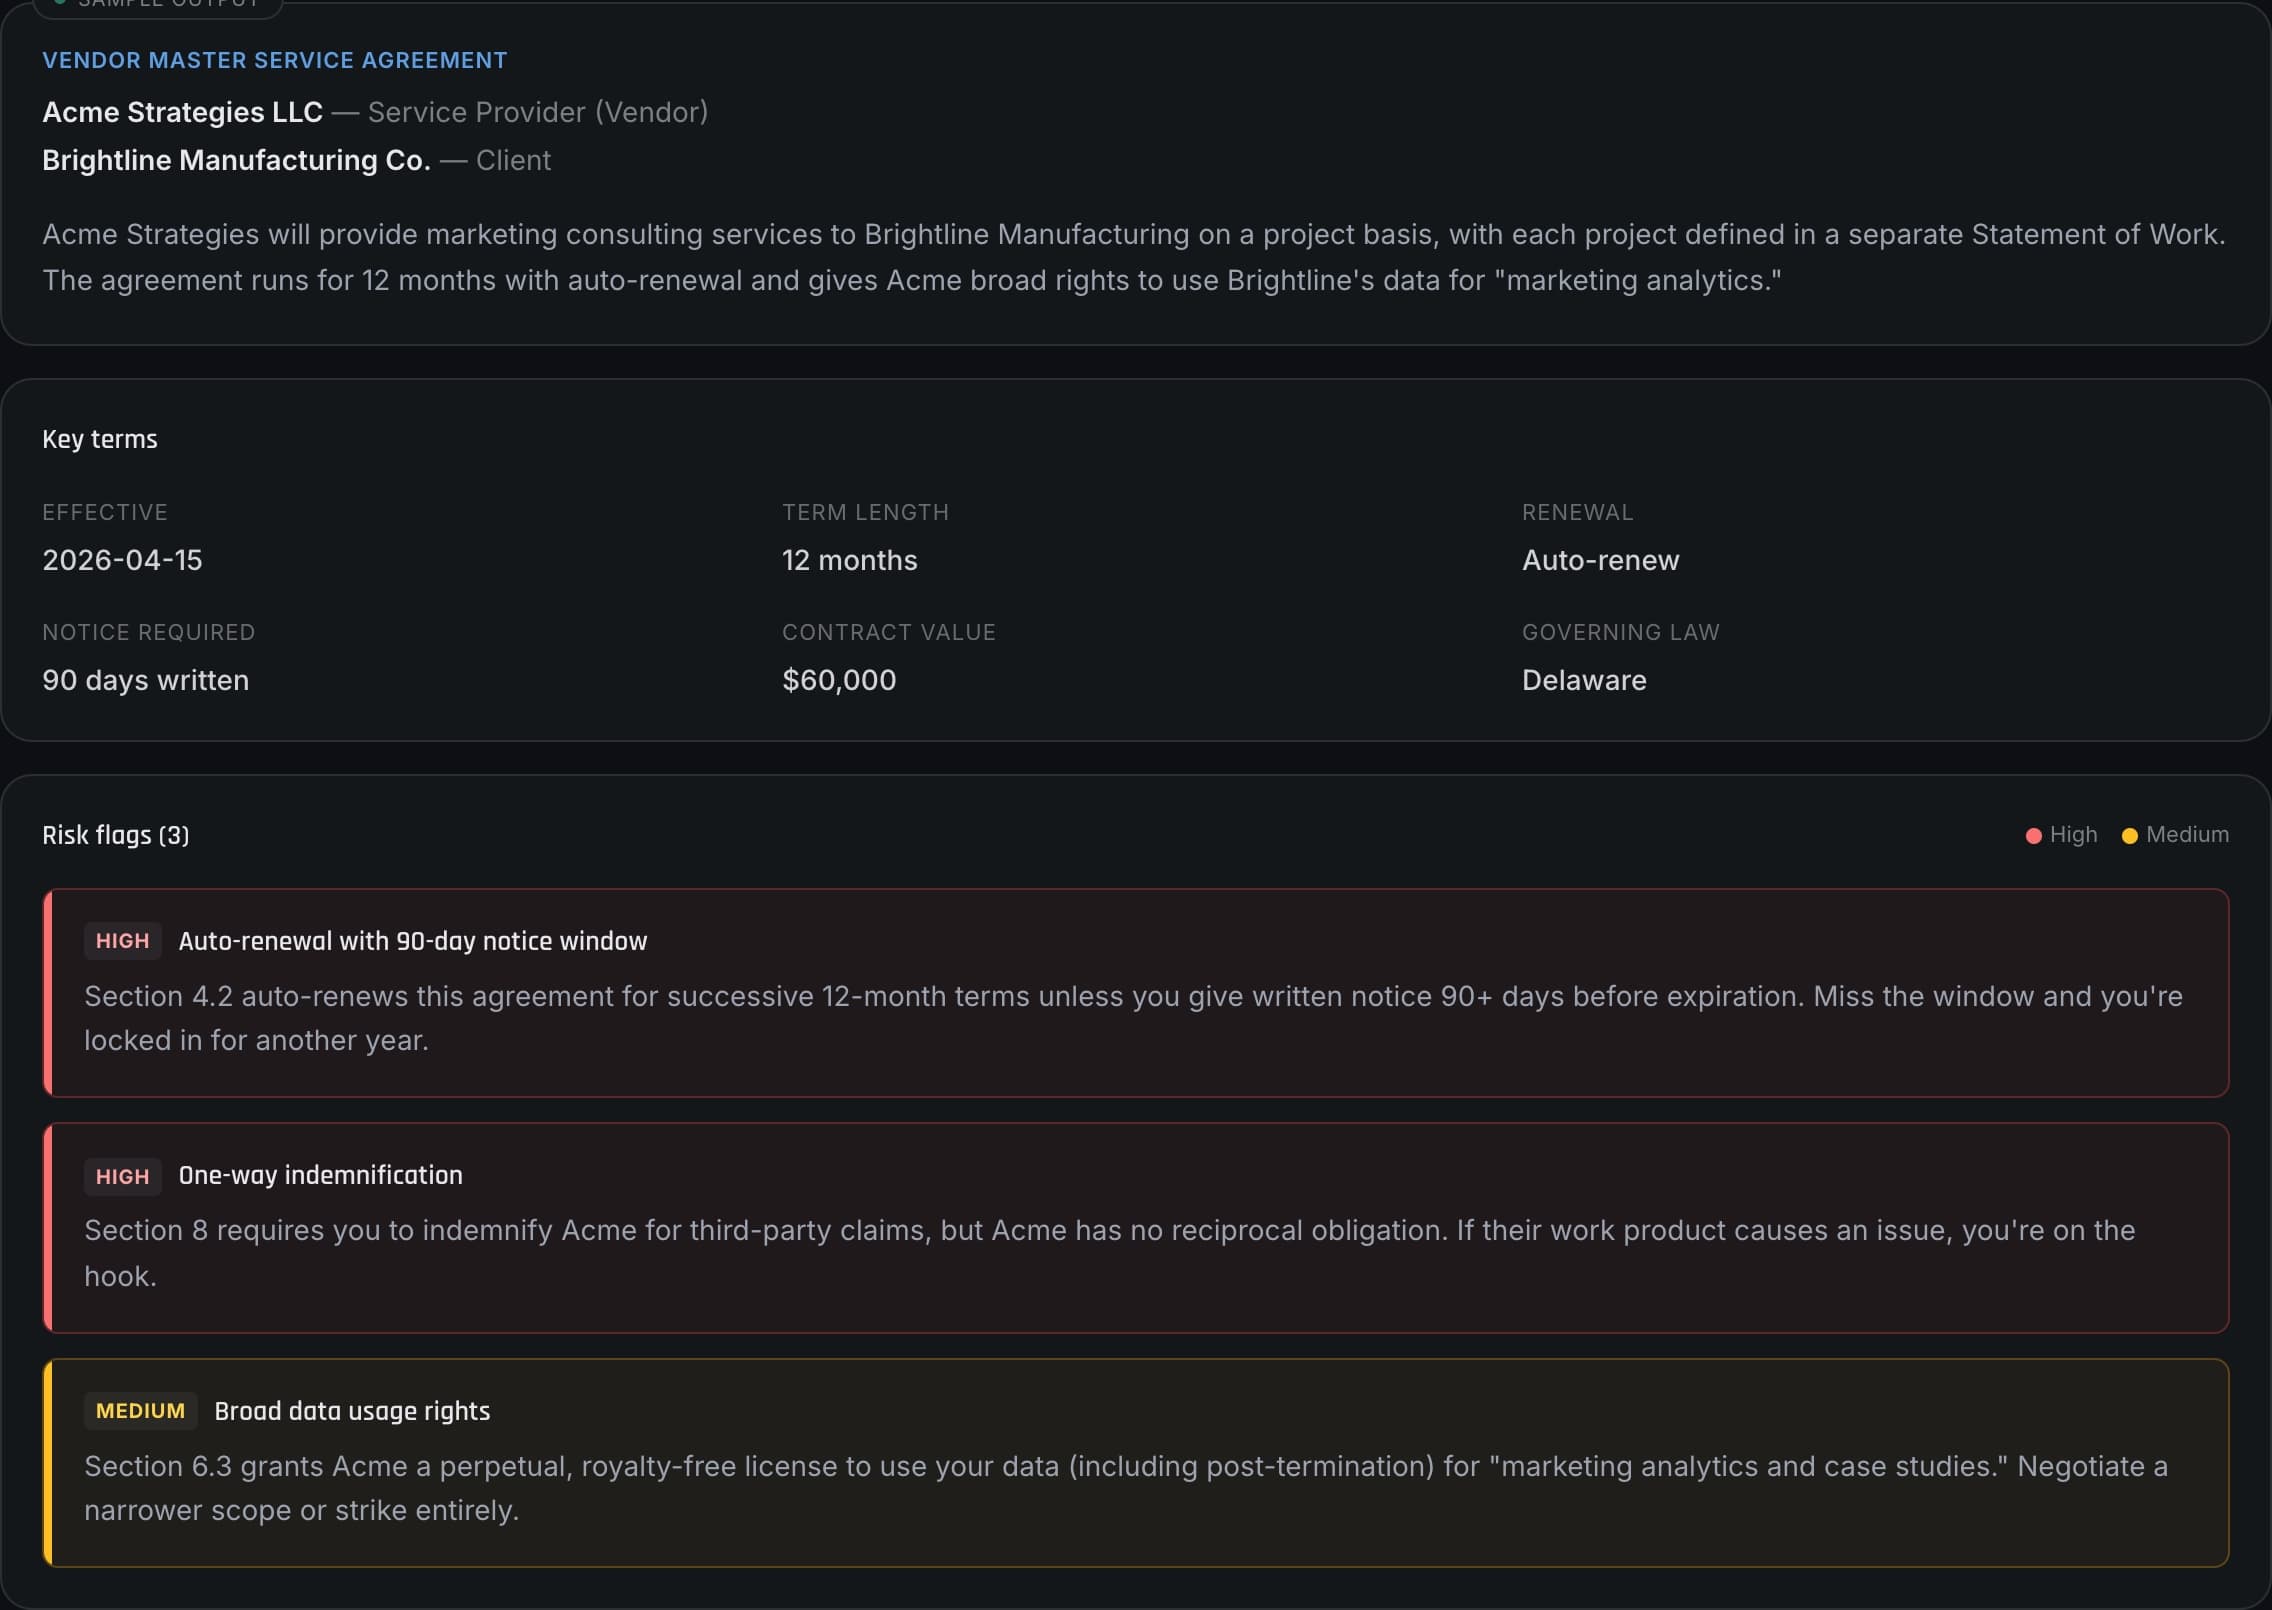
Task: Click the agreement summary paragraph
Action: tap(1134, 257)
